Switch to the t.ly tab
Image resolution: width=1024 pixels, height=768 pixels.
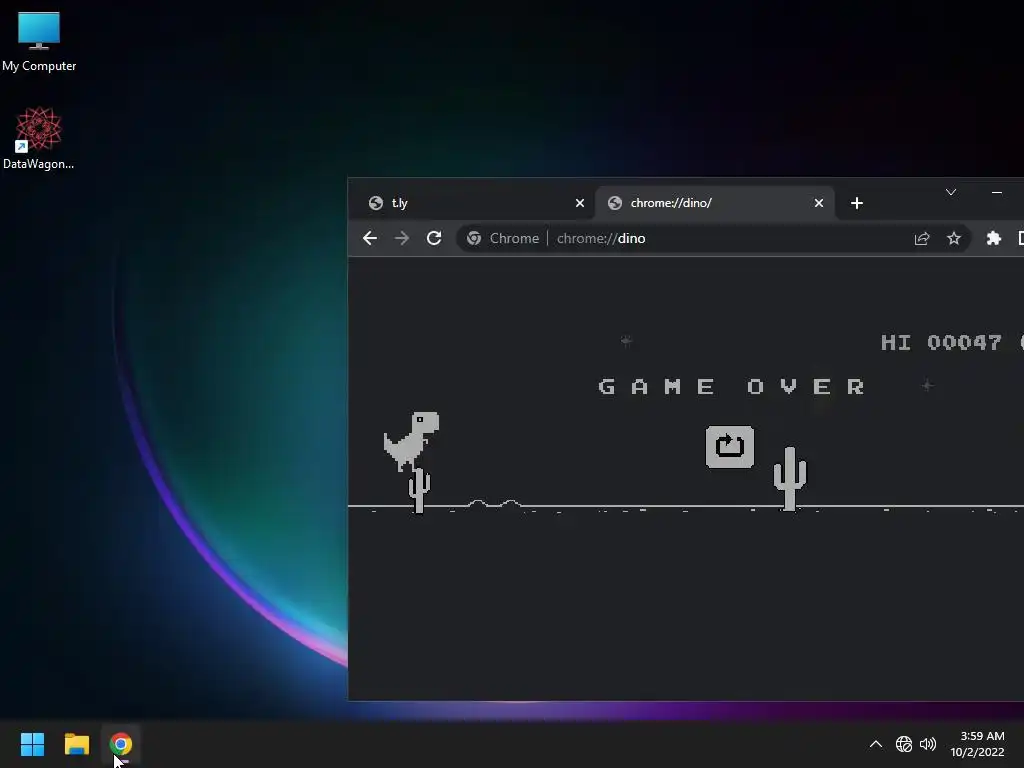point(473,203)
